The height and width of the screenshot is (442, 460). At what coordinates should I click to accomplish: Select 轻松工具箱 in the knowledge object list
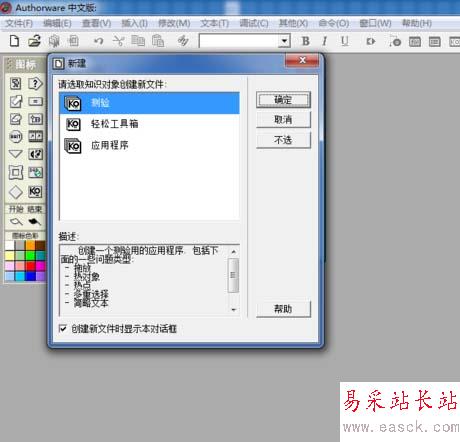149,124
